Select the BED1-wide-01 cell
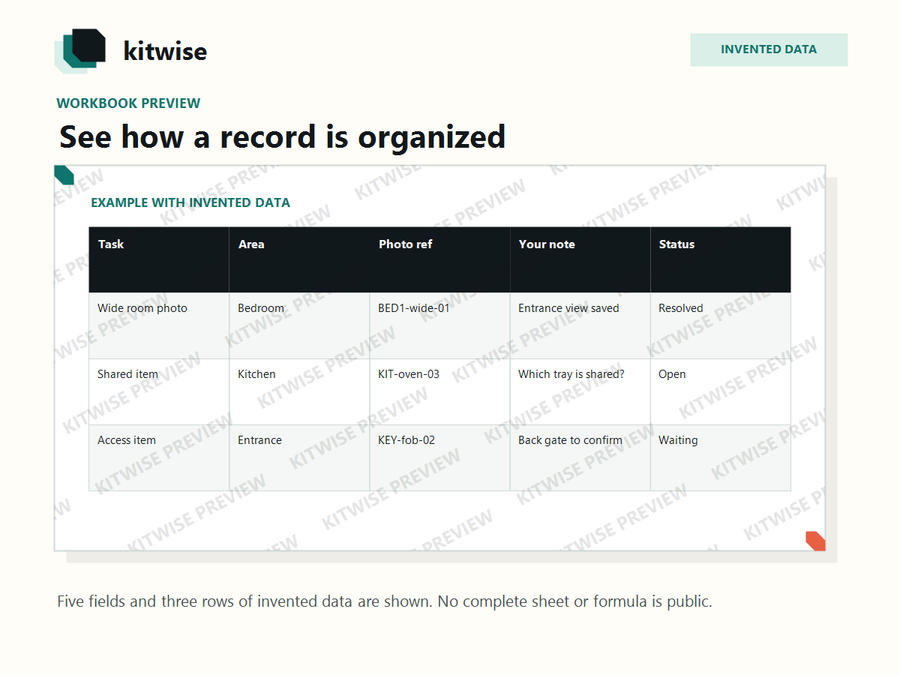The width and height of the screenshot is (900, 675). 440,325
